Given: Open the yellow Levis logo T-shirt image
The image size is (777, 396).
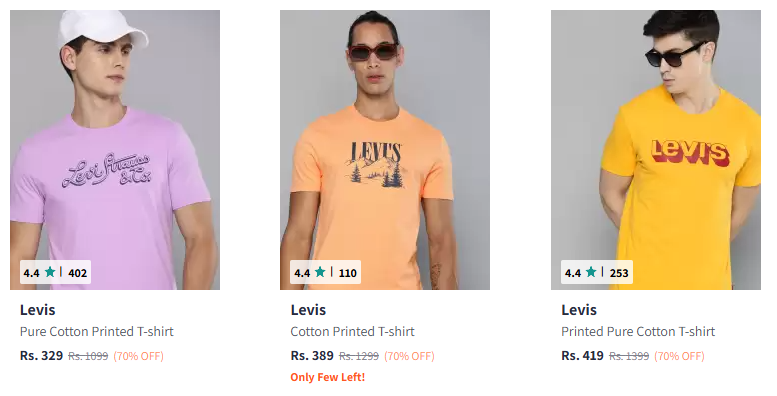Looking at the screenshot, I should tap(656, 150).
